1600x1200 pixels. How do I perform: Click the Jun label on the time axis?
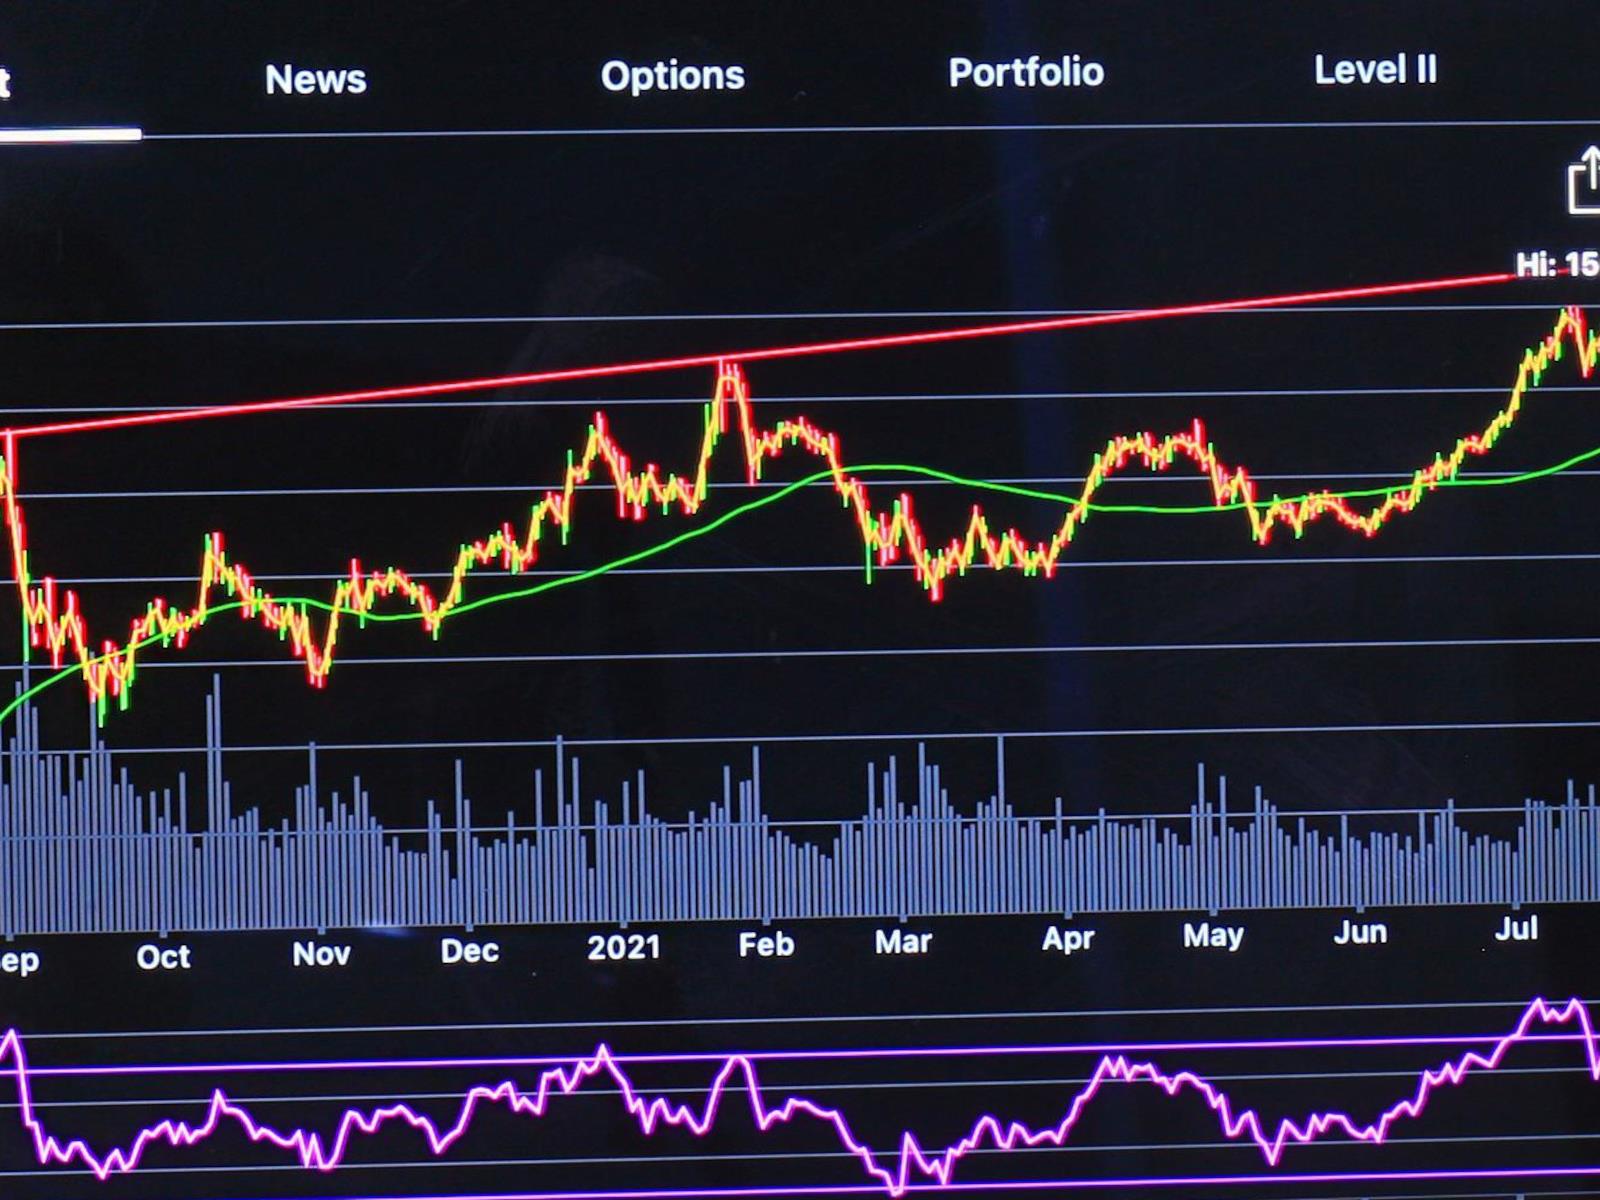tap(1359, 932)
